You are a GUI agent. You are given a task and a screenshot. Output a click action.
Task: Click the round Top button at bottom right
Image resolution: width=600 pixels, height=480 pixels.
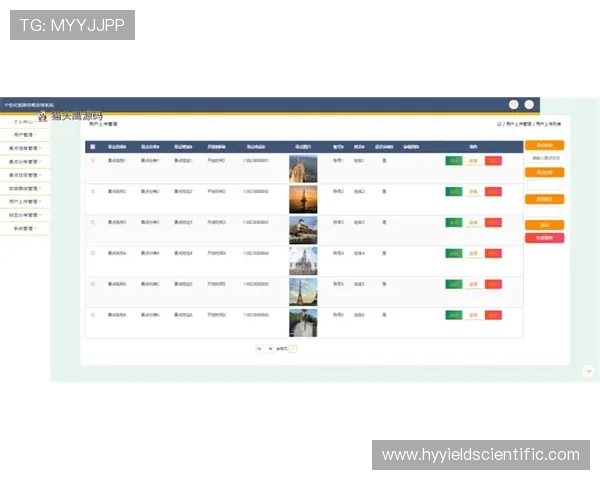[588, 371]
